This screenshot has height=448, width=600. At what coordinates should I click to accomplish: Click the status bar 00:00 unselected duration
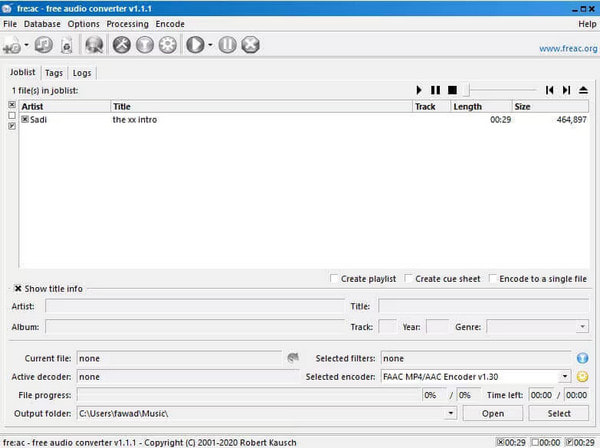point(546,442)
